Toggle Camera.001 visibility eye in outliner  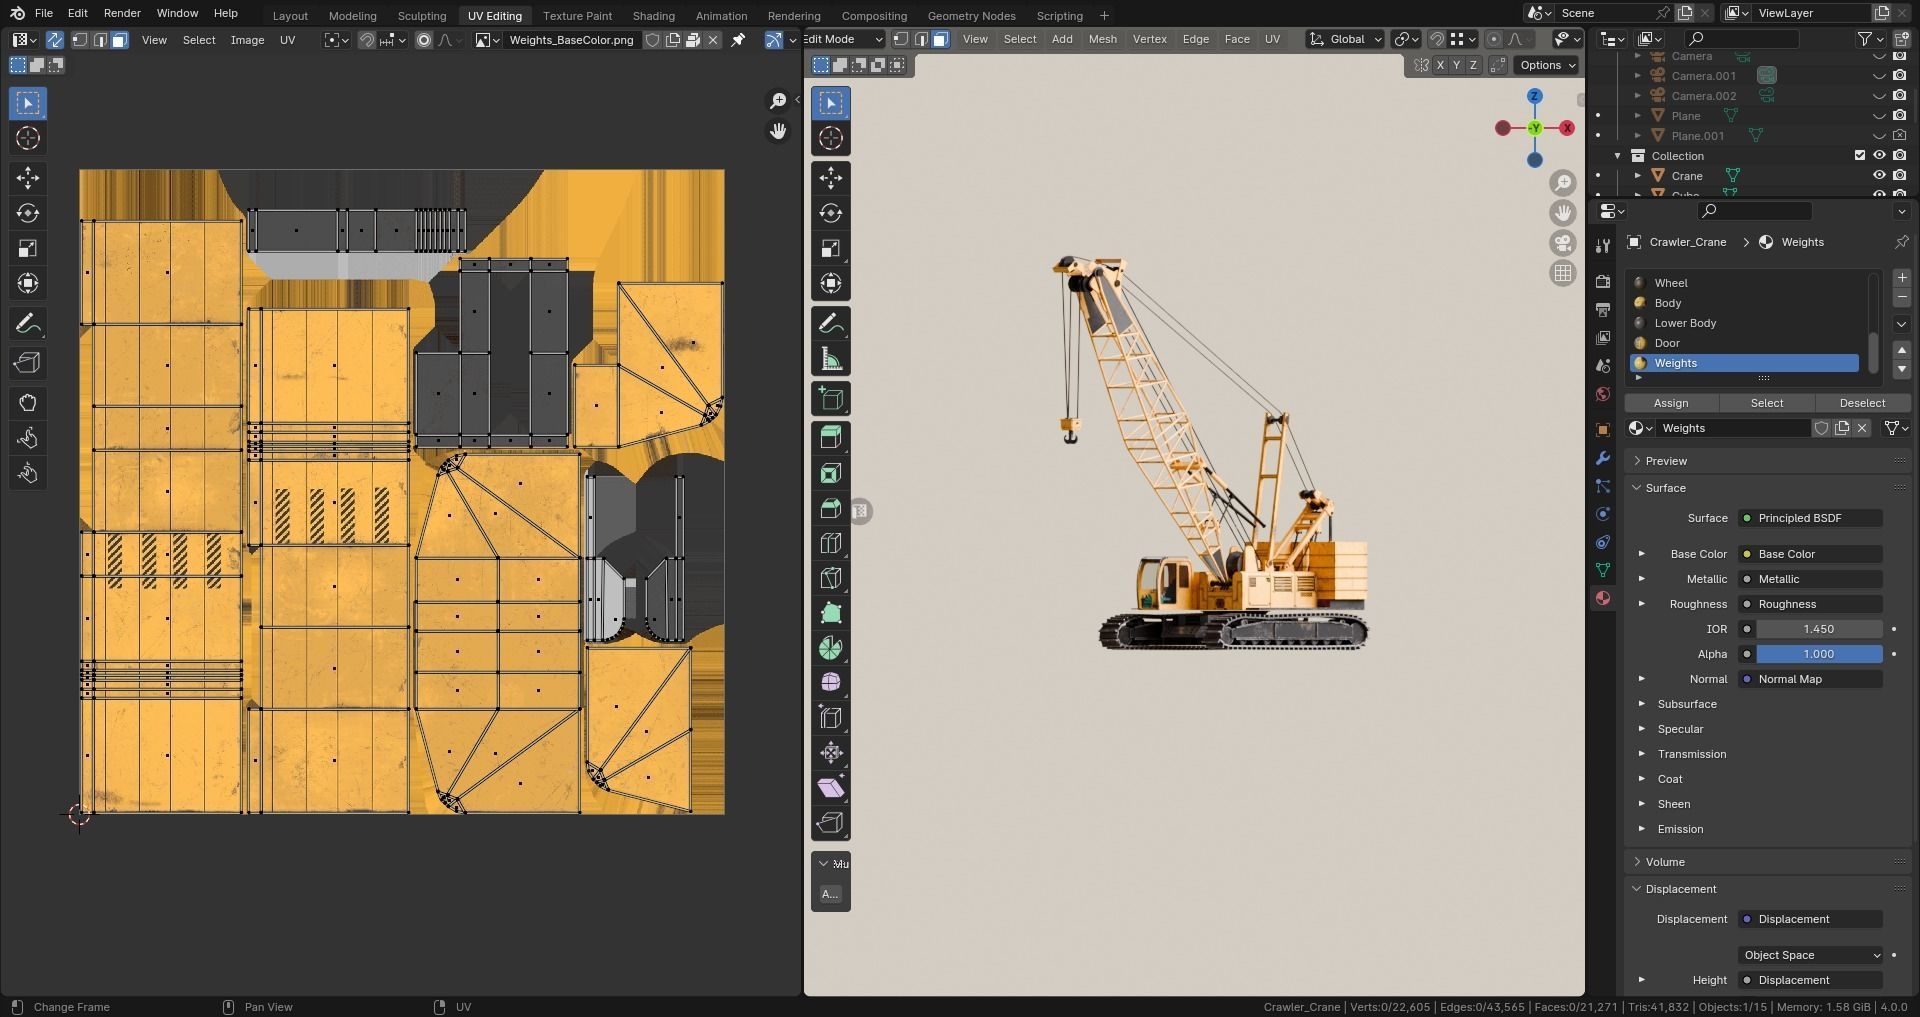click(1880, 76)
